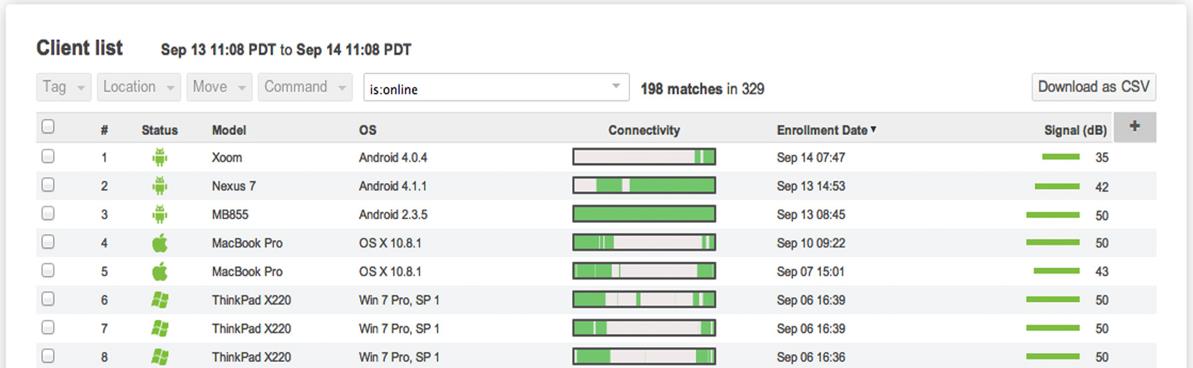Viewport: 1193px width, 368px height.
Task: Open the Command dropdown button
Action: (305, 87)
